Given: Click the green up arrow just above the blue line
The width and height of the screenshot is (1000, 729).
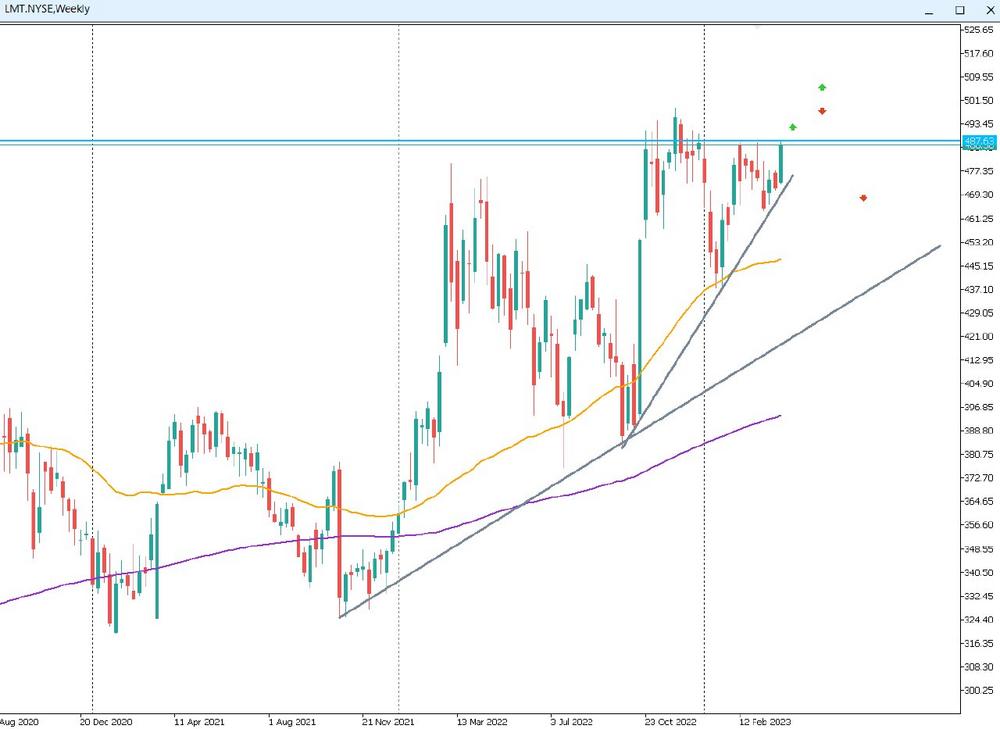Looking at the screenshot, I should click(792, 127).
